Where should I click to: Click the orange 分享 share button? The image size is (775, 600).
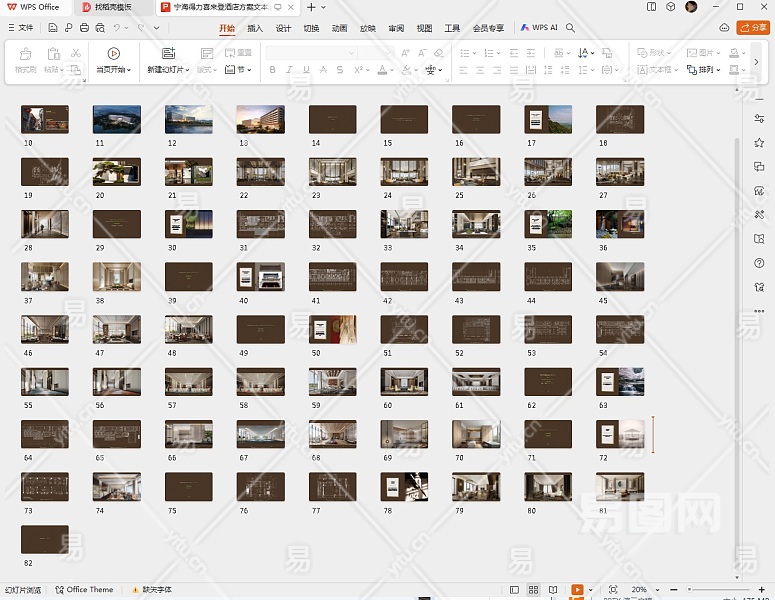point(753,28)
